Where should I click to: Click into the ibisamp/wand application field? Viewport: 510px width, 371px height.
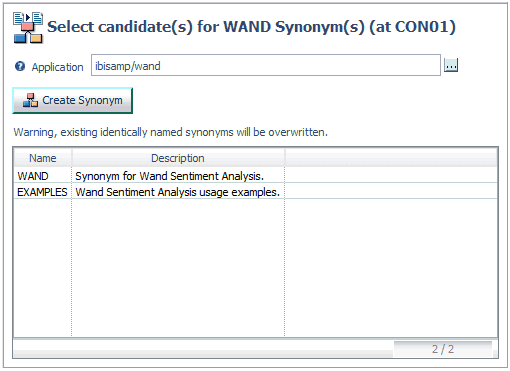pos(266,65)
